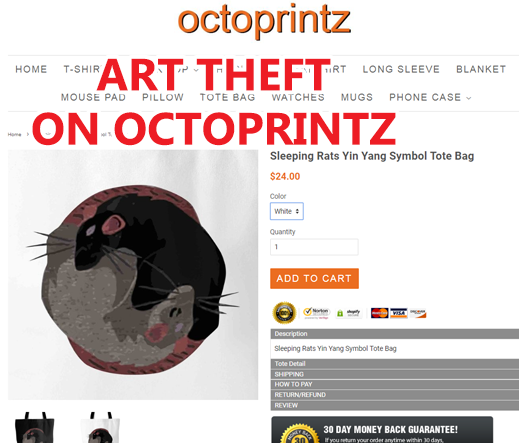Click the ADD TO CART button
Screen dimensions: 519x443
(314, 278)
